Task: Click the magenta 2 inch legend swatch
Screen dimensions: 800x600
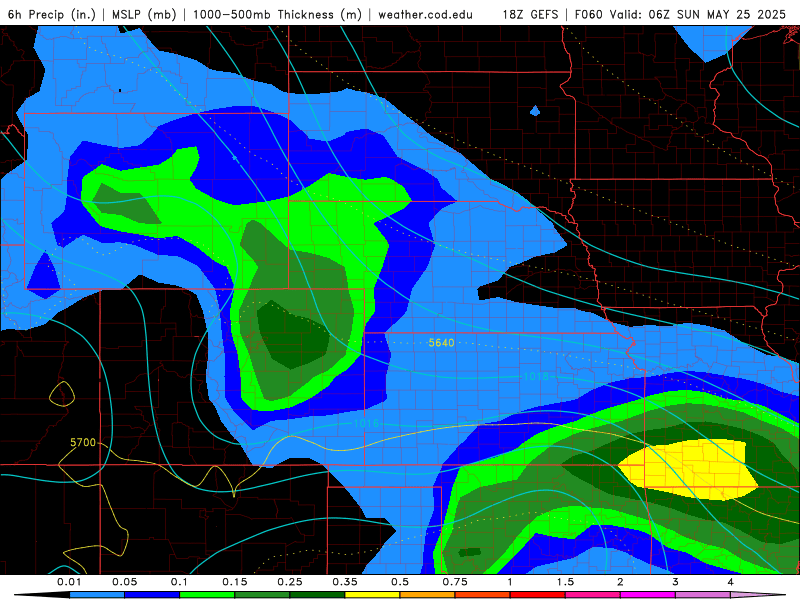Action: [648, 595]
